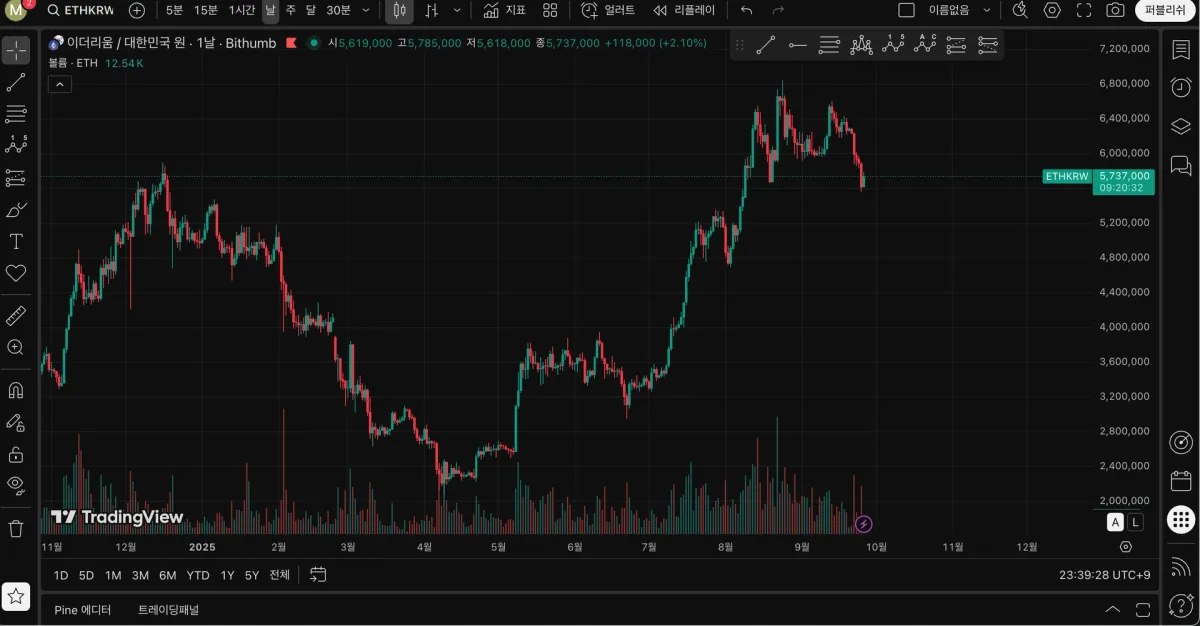Image resolution: width=1200 pixels, height=626 pixels.
Task: Click the 퍼블리쉬 publish button
Action: pyautogui.click(x=1165, y=10)
